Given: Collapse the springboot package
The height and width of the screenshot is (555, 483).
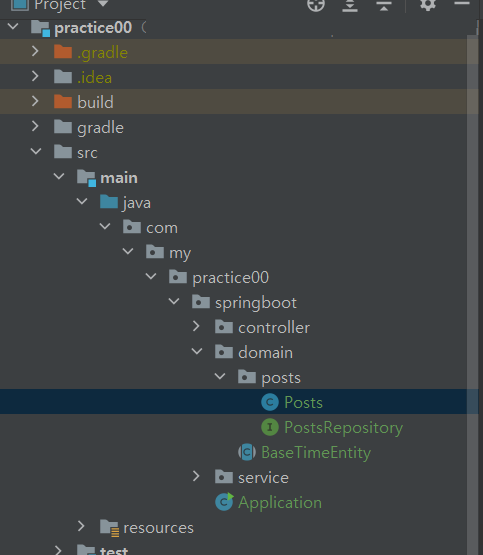Looking at the screenshot, I should [174, 301].
